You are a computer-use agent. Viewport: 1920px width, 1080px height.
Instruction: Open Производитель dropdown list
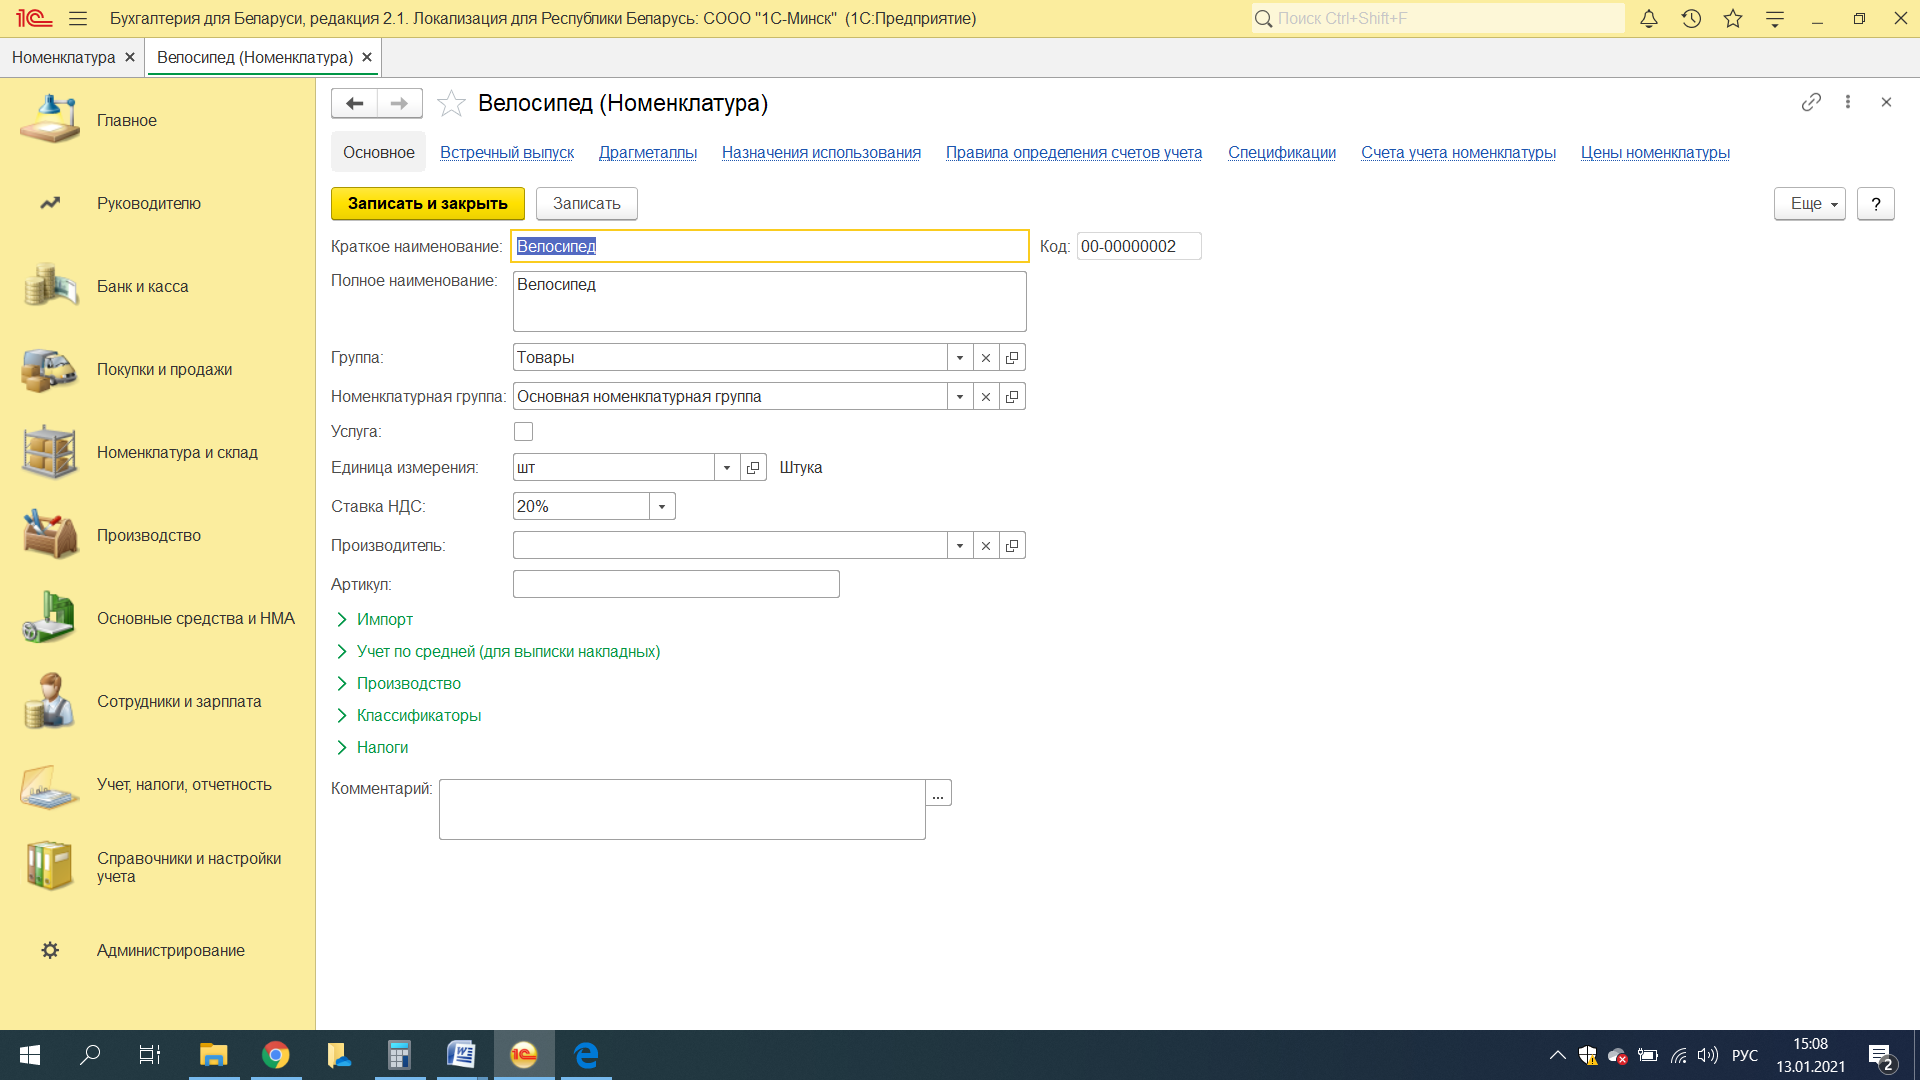(960, 545)
